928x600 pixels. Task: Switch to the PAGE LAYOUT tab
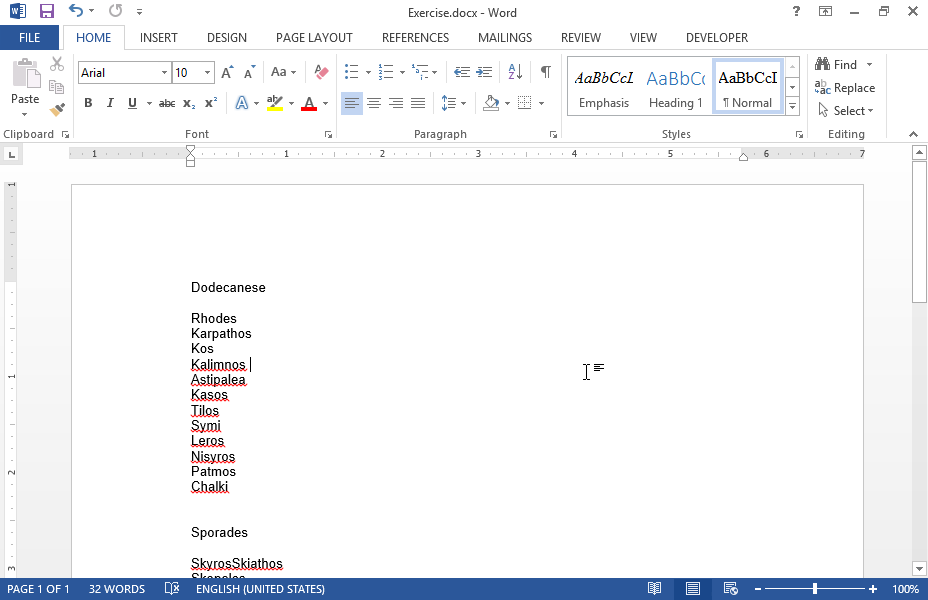314,38
